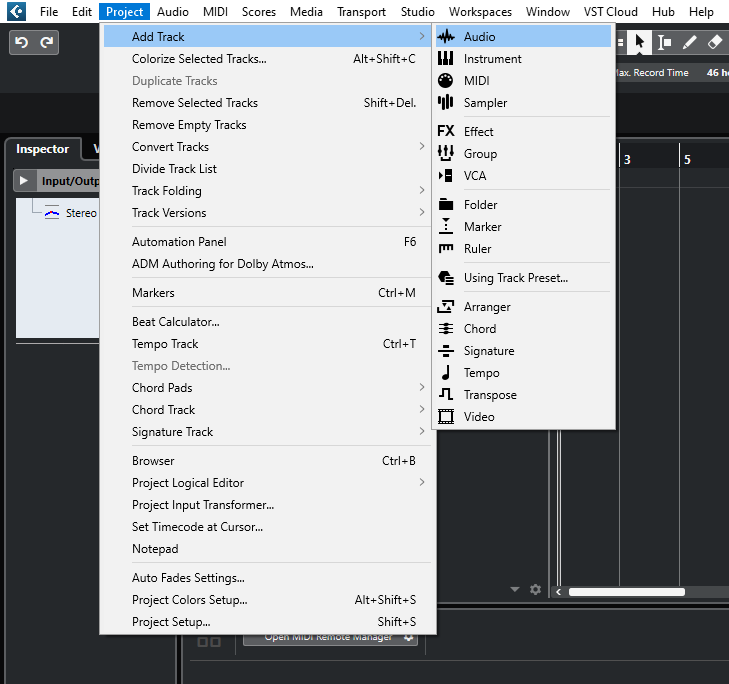Switch to the Inspector tab
Screen dimensions: 729x684
(42, 149)
